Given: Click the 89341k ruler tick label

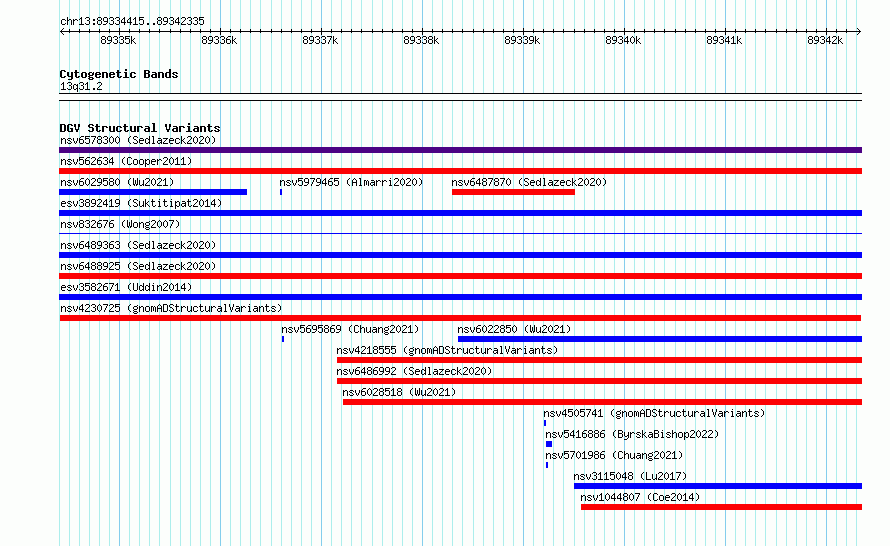Looking at the screenshot, I should (x=724, y=40).
